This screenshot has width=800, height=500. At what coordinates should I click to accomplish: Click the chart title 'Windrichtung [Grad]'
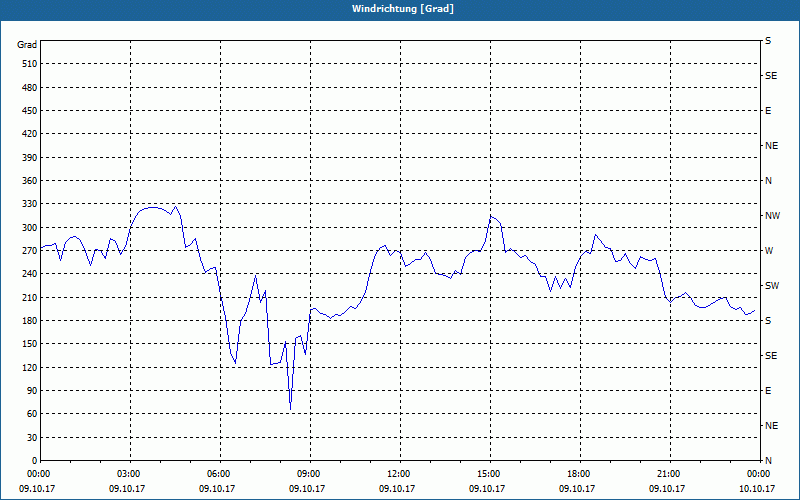pos(403,9)
